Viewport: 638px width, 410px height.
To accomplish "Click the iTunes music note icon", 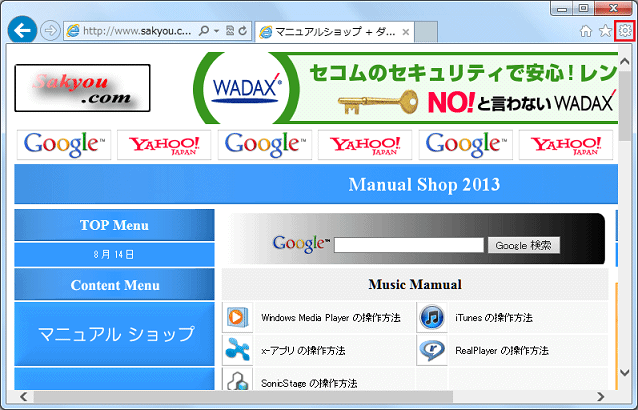I will [432, 317].
